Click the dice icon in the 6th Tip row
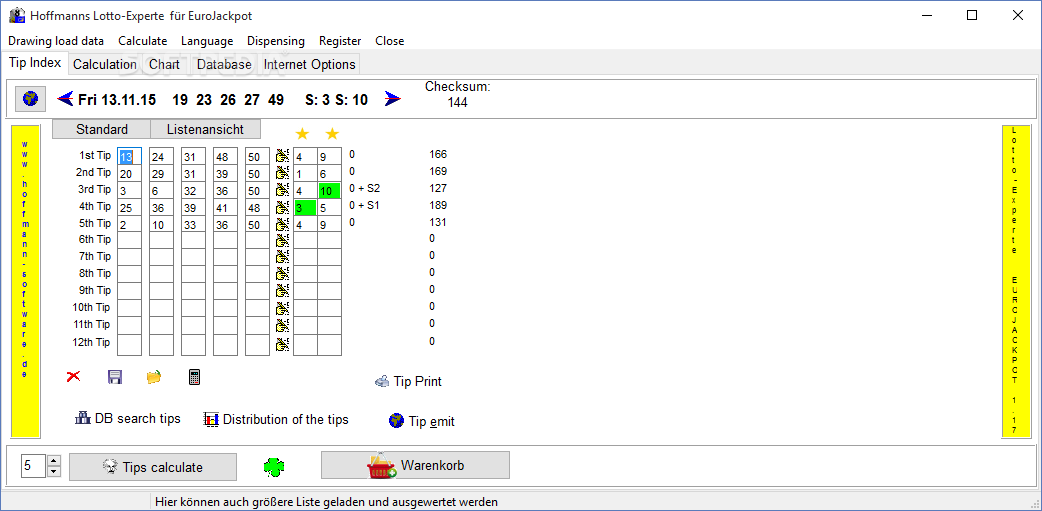This screenshot has width=1042, height=511. [282, 241]
